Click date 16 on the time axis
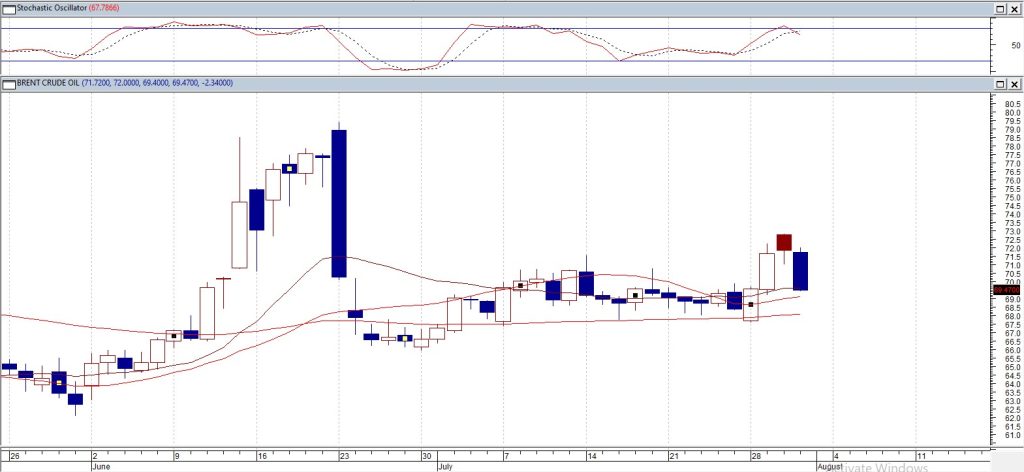Image resolution: width=1024 pixels, height=472 pixels. pos(261,453)
